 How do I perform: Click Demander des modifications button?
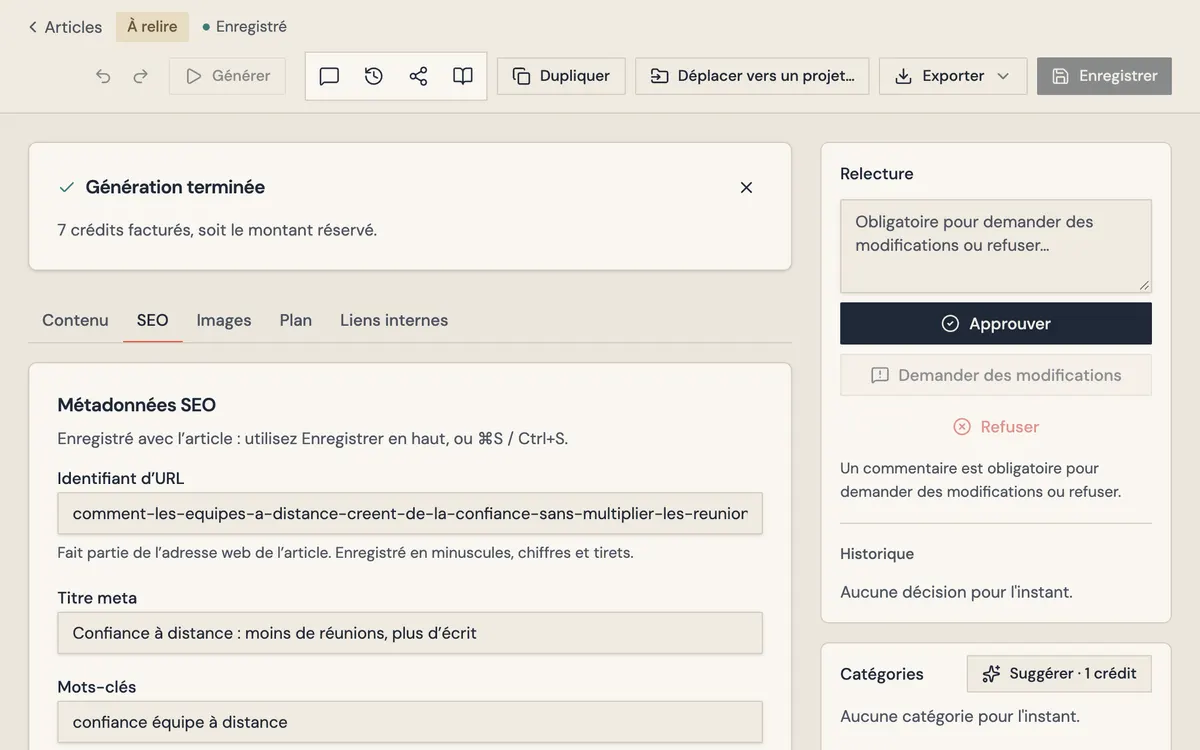[x=996, y=375]
